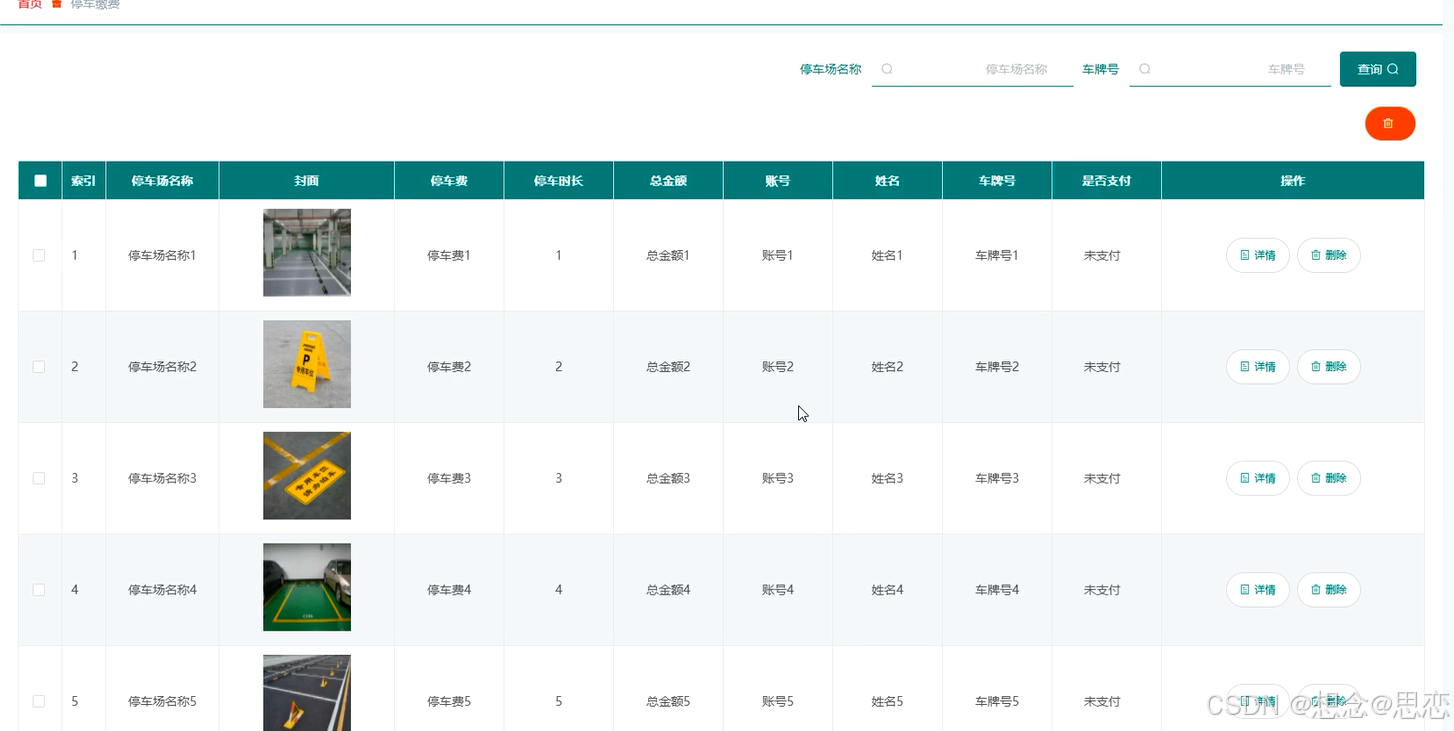
Task: Click 删除 for row 停车场名称2
Action: point(1328,367)
